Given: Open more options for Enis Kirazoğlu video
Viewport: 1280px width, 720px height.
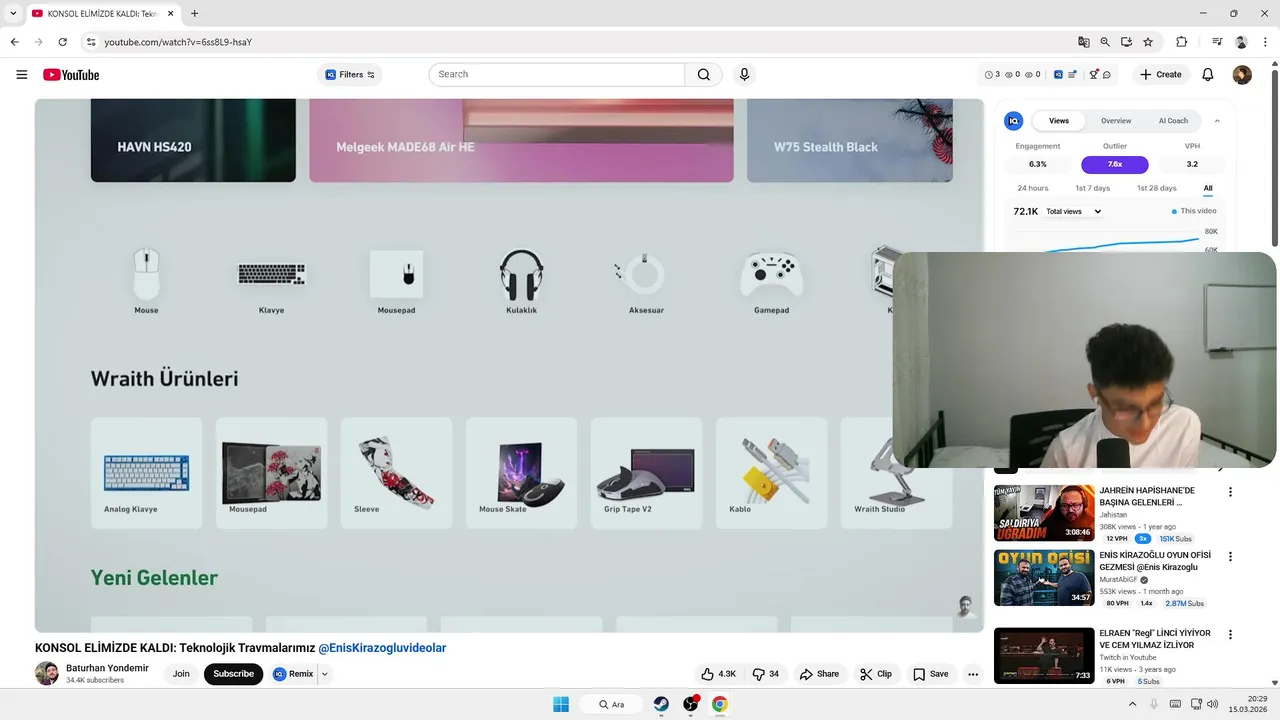Looking at the screenshot, I should pos(1231,556).
